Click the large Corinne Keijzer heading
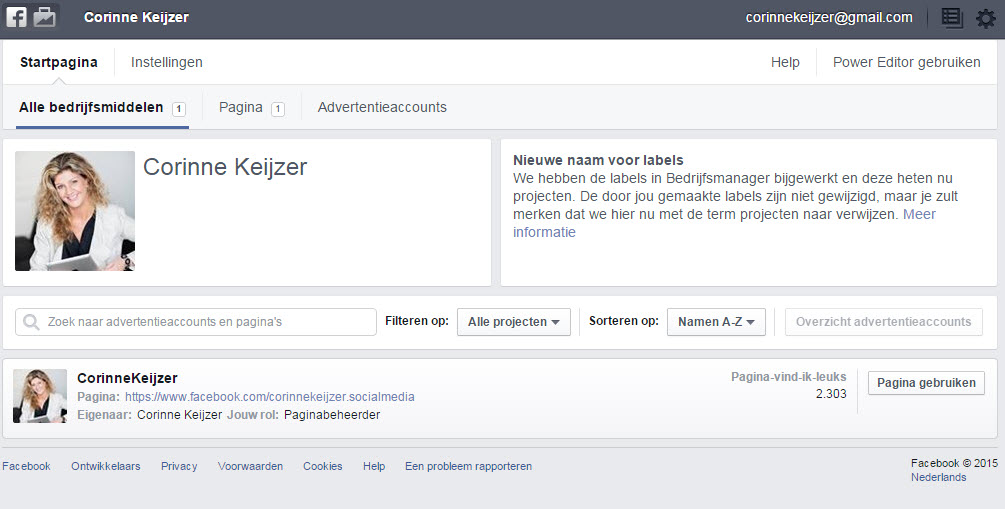This screenshot has height=509, width=1005. click(225, 167)
